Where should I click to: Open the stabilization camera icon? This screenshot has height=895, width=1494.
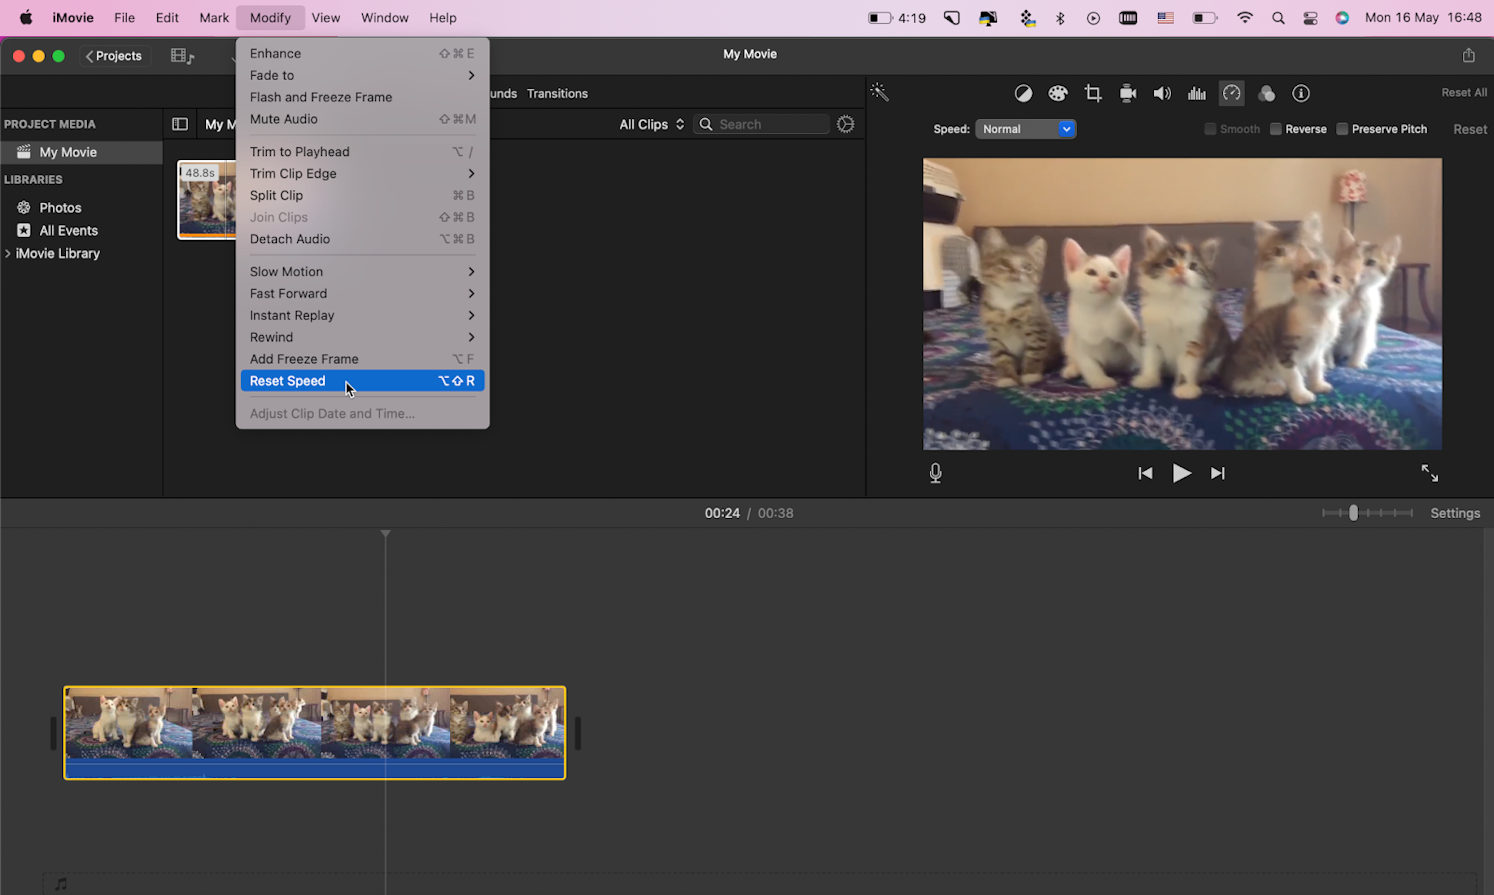coord(1127,93)
